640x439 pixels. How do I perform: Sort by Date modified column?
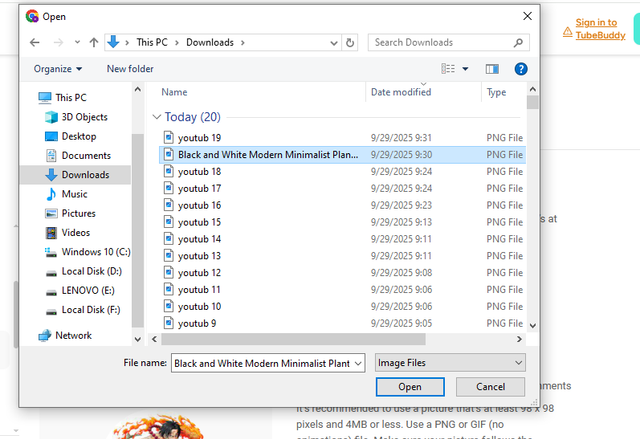tap(401, 92)
